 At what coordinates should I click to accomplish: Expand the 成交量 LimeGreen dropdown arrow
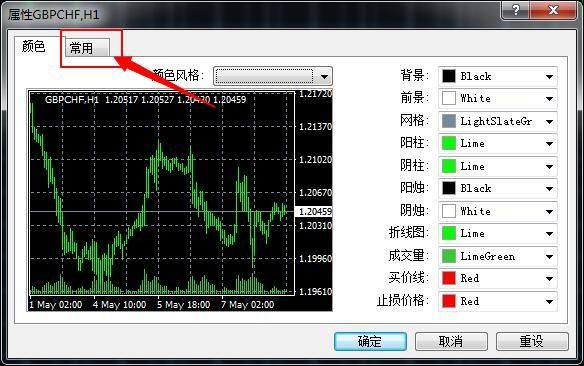click(x=549, y=257)
